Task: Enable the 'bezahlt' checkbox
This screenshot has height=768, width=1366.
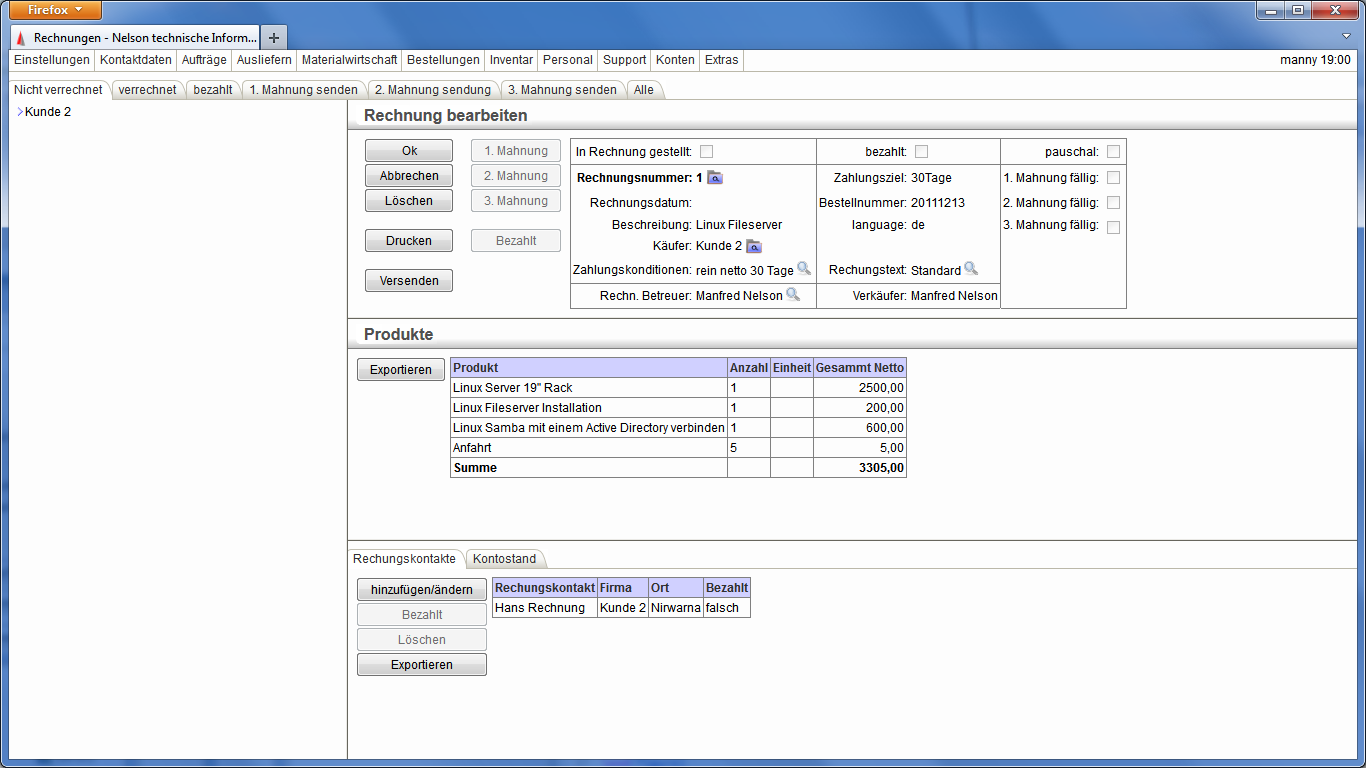Action: coord(922,152)
